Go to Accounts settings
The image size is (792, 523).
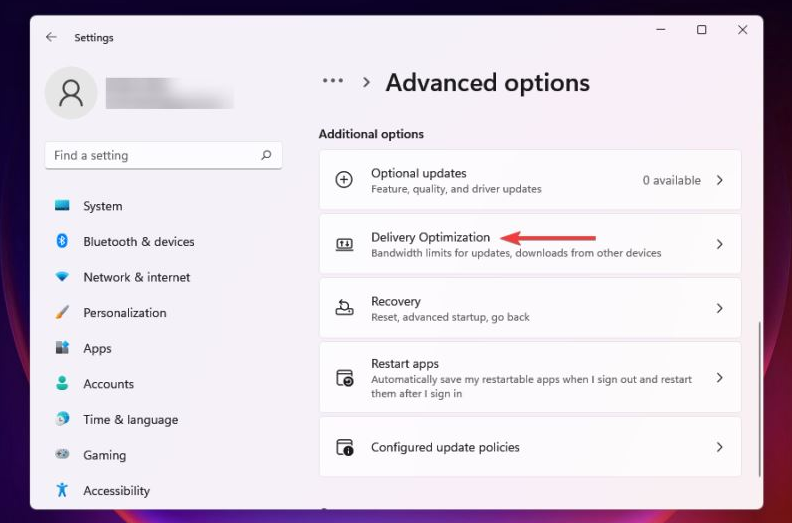108,384
